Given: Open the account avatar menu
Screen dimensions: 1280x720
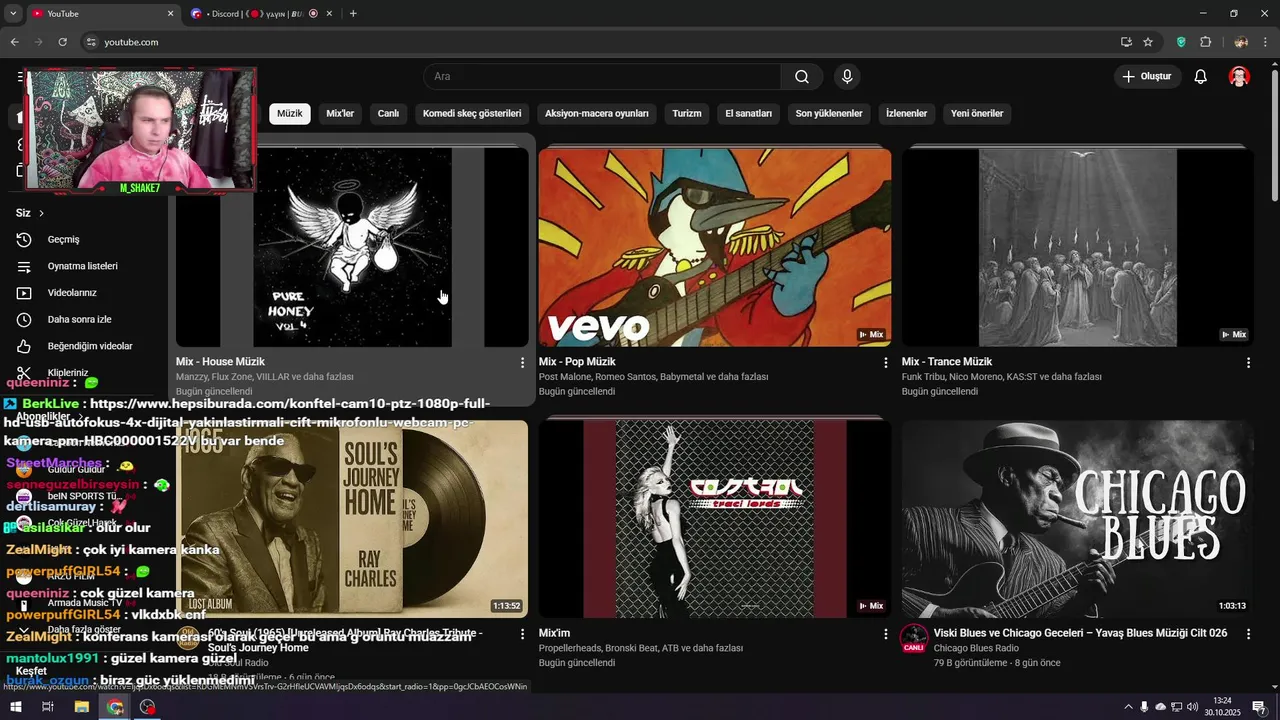Looking at the screenshot, I should click(x=1239, y=77).
